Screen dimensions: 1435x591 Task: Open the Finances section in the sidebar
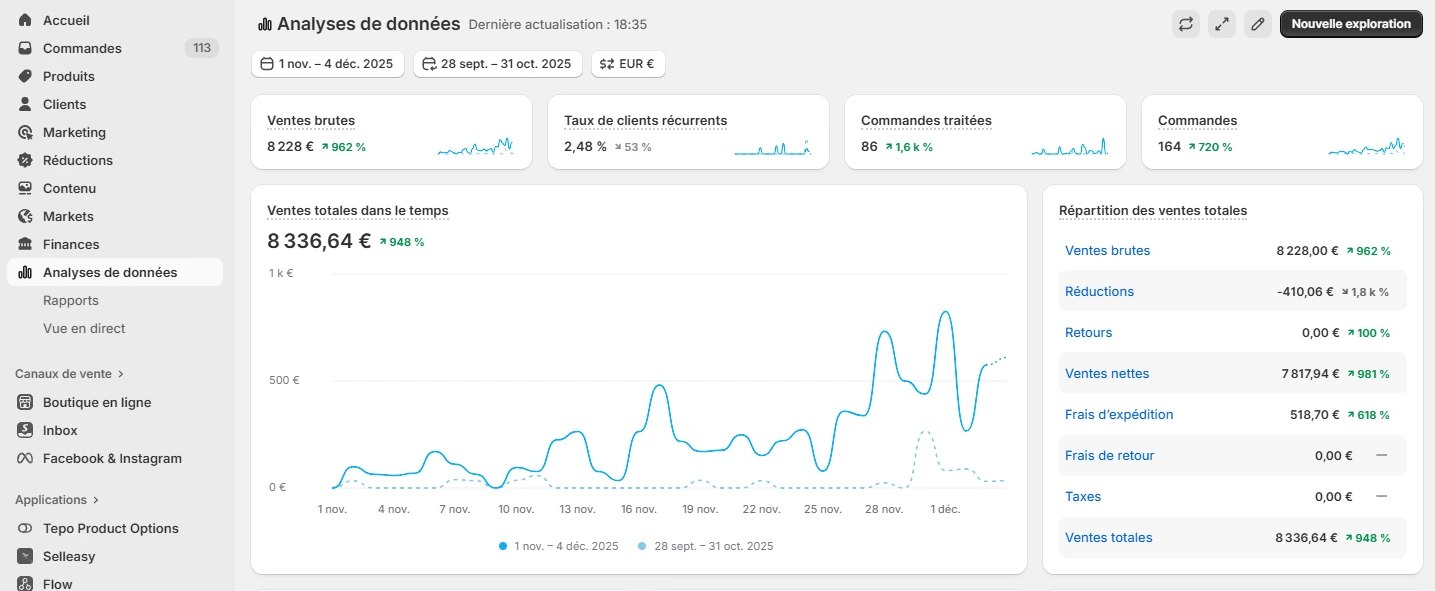69,244
